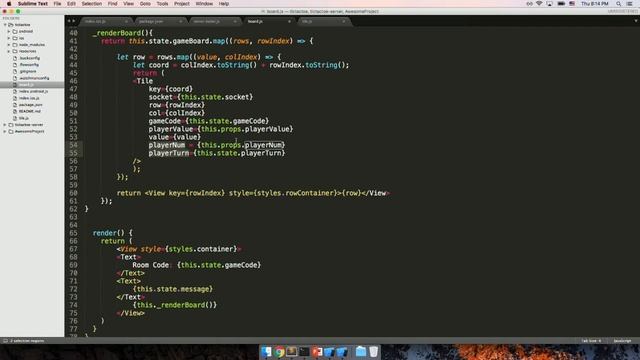Open index.android.js in the sidebar

click(33, 91)
